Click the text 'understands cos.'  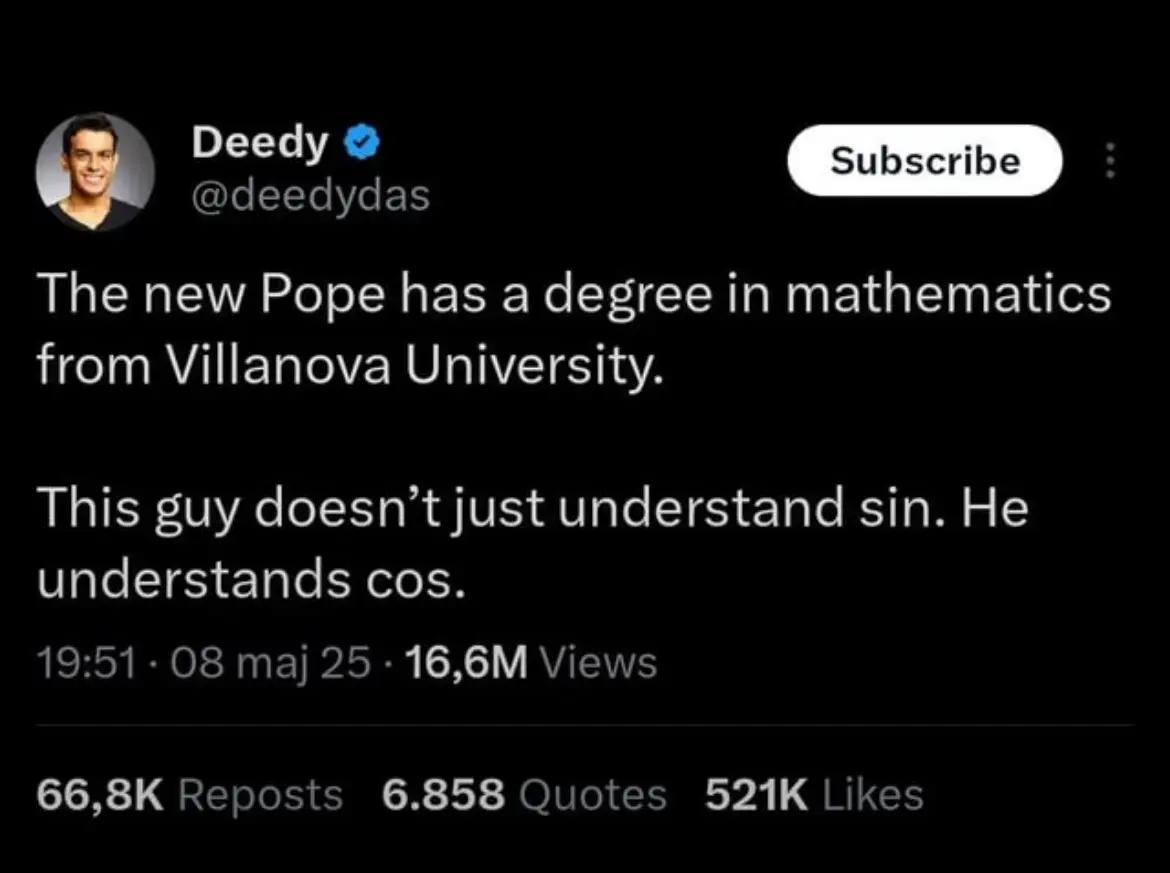coord(252,580)
